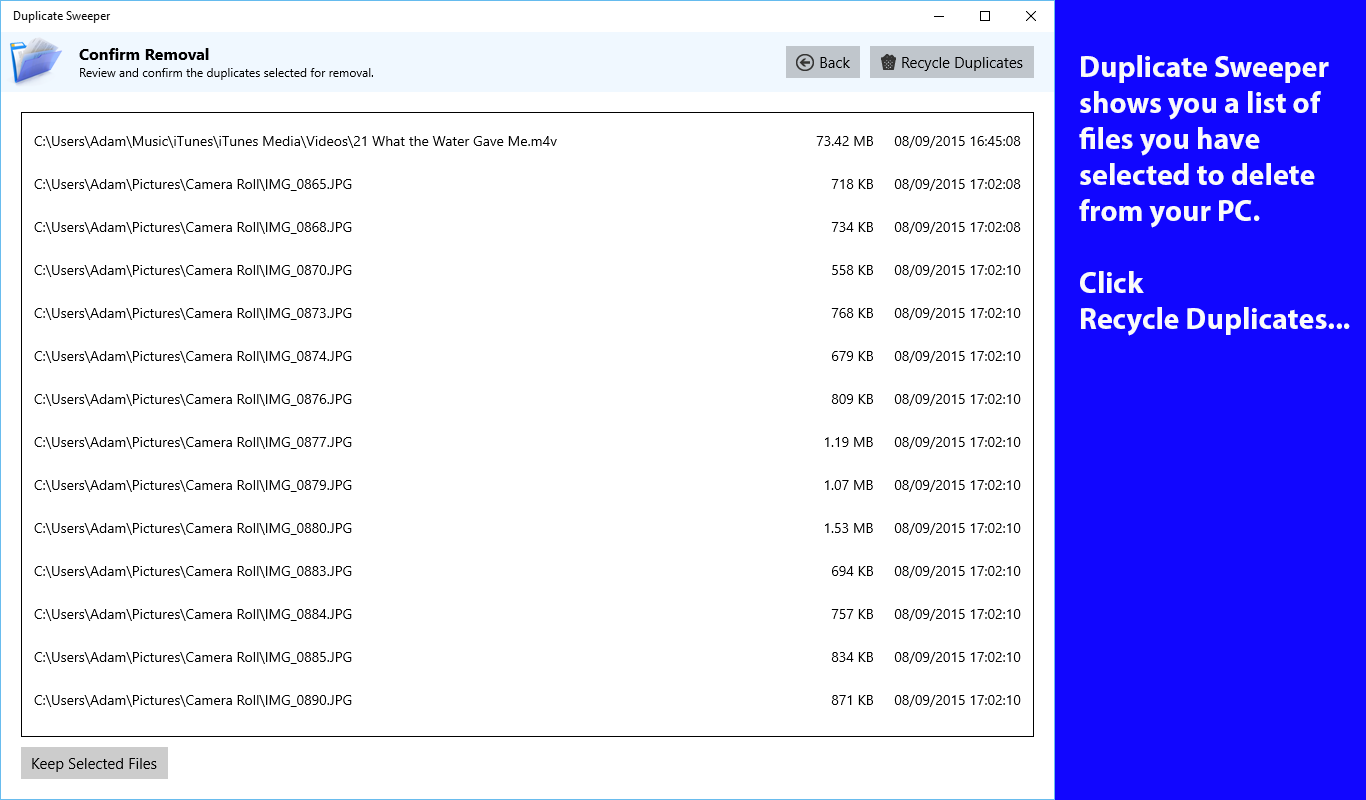
Task: Click the Confirm Removal folder icon
Action: pyautogui.click(x=35, y=60)
